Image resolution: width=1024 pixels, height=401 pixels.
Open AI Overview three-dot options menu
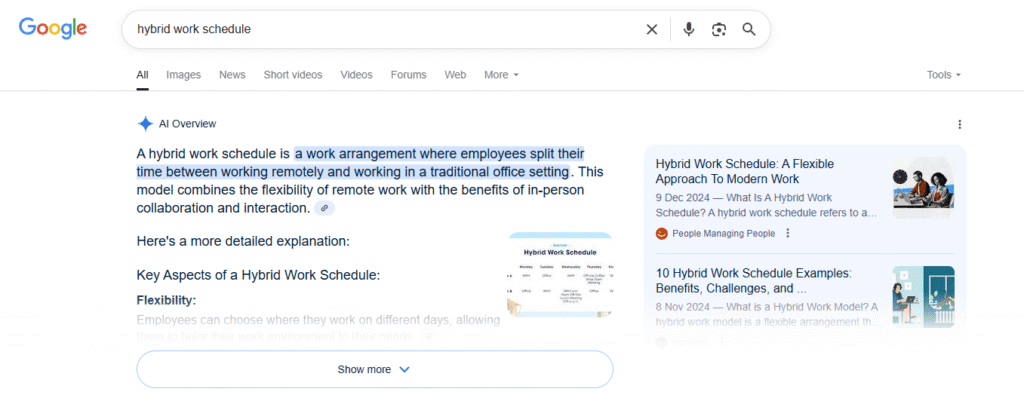(960, 124)
